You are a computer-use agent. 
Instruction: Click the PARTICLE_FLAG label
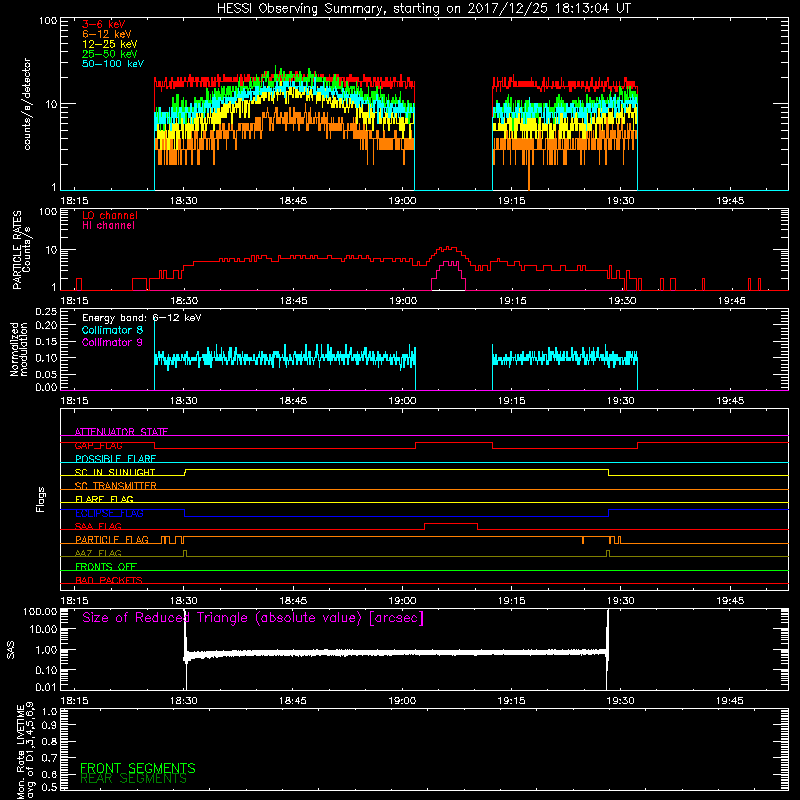point(112,540)
